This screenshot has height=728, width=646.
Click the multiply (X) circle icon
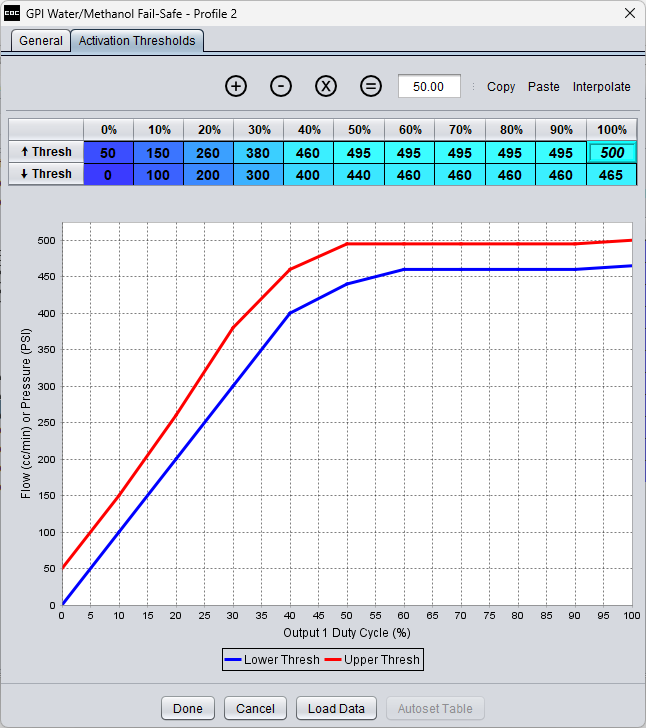326,86
